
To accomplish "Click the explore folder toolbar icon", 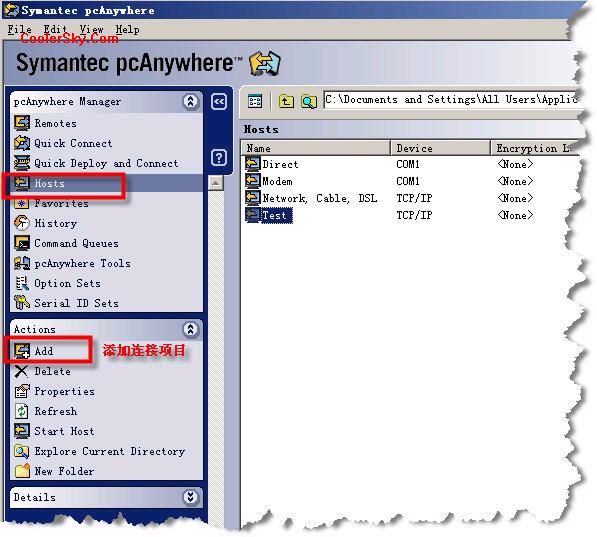I will 309,101.
